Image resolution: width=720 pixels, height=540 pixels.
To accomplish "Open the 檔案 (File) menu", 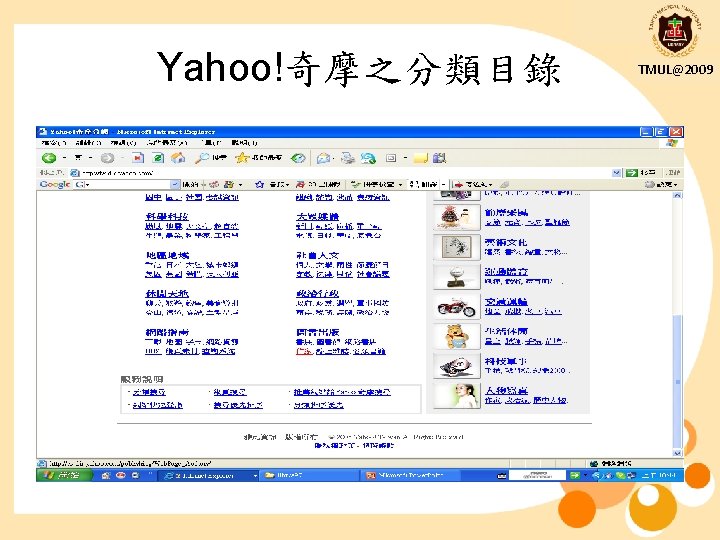I will (x=53, y=143).
